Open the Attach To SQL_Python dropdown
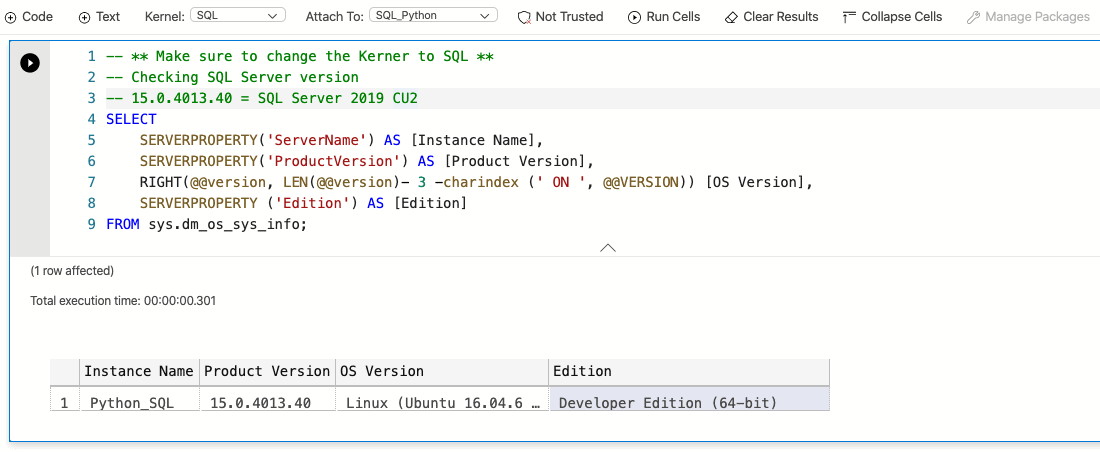Image resolution: width=1100 pixels, height=452 pixels. (433, 16)
